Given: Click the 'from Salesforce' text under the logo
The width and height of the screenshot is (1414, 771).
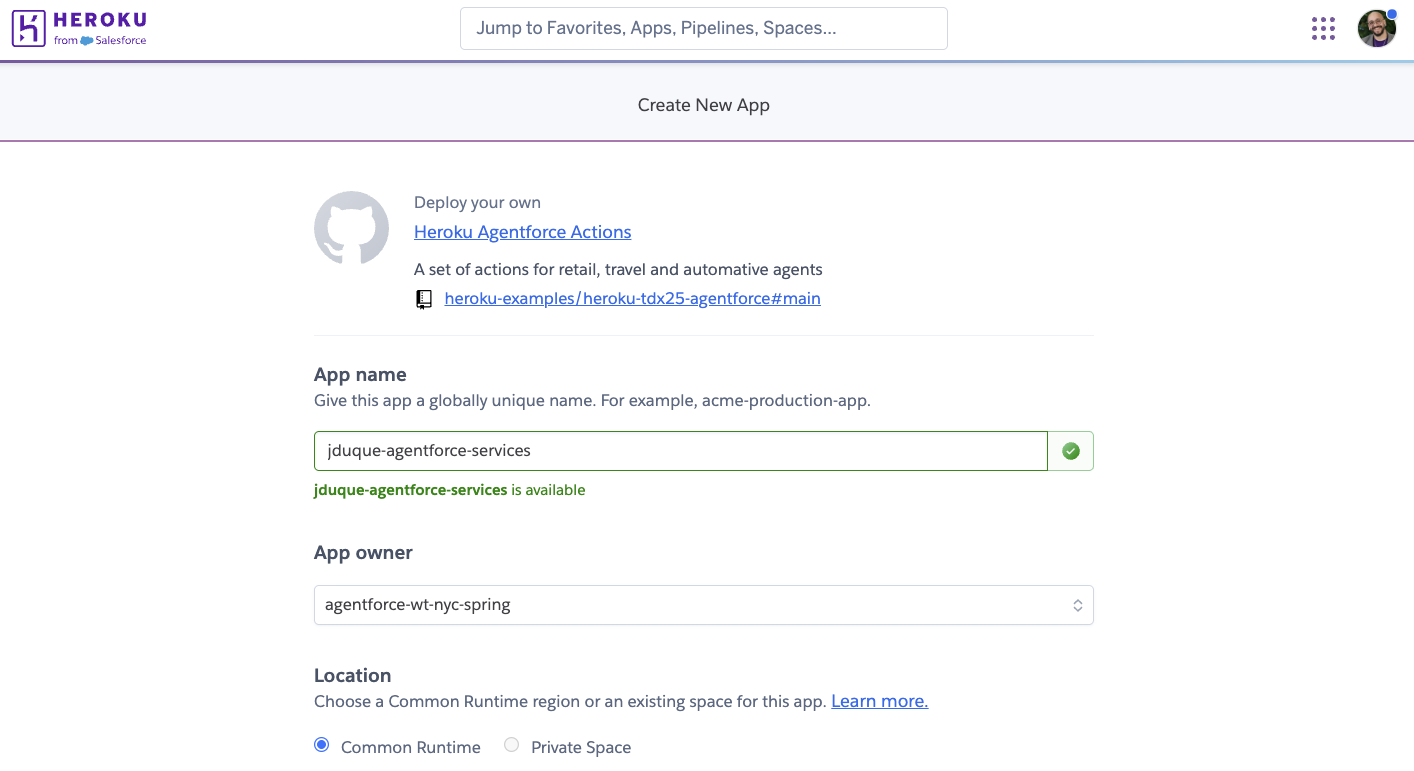Looking at the screenshot, I should click(100, 41).
